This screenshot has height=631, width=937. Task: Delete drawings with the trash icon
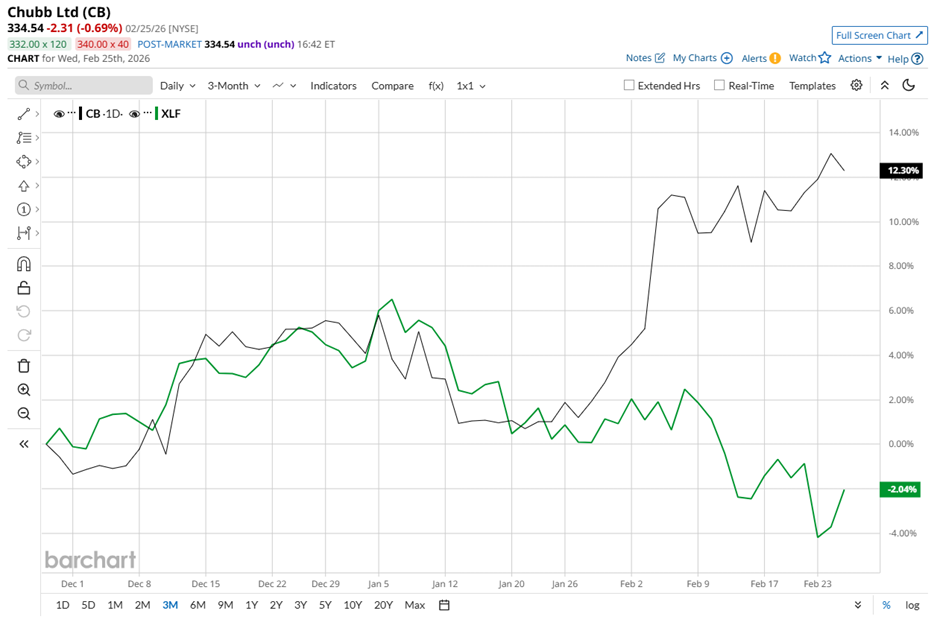(24, 366)
